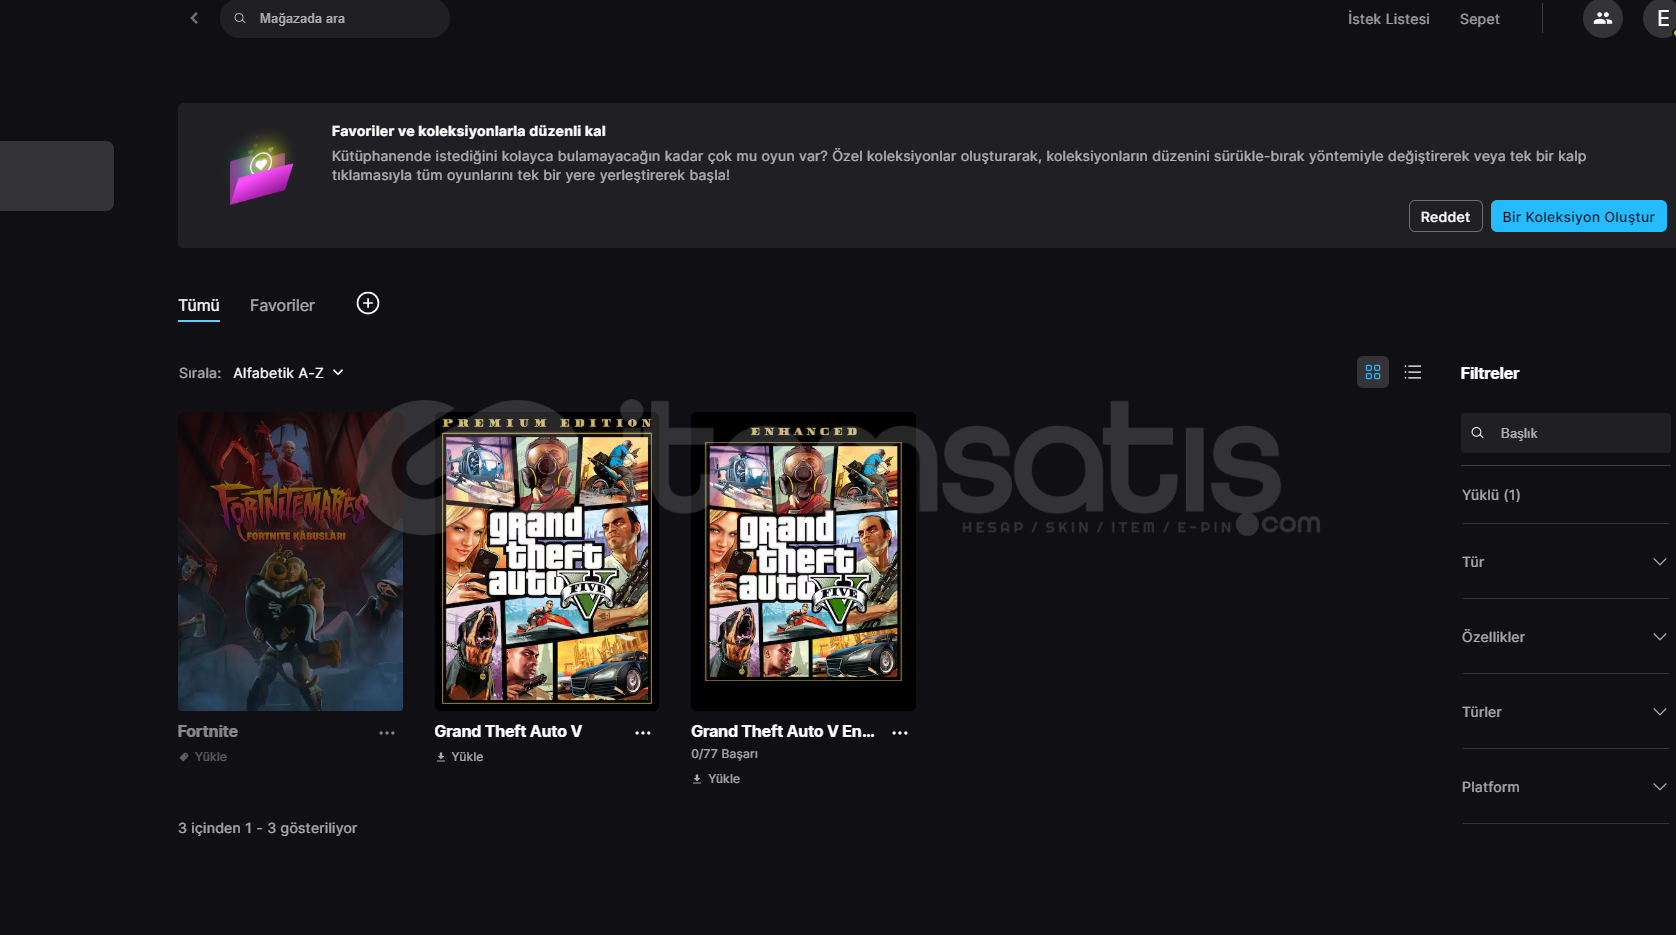Switch to list view layout

click(1412, 372)
